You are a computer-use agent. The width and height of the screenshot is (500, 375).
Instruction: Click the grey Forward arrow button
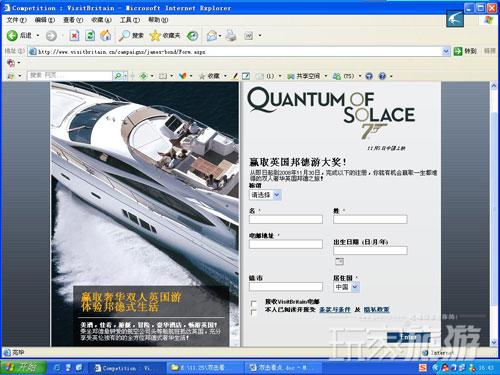pyautogui.click(x=51, y=36)
